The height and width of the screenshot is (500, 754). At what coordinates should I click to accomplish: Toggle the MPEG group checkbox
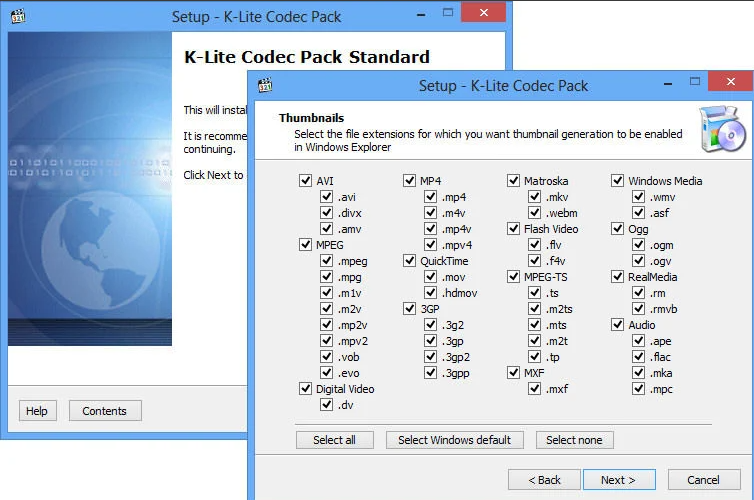click(305, 245)
